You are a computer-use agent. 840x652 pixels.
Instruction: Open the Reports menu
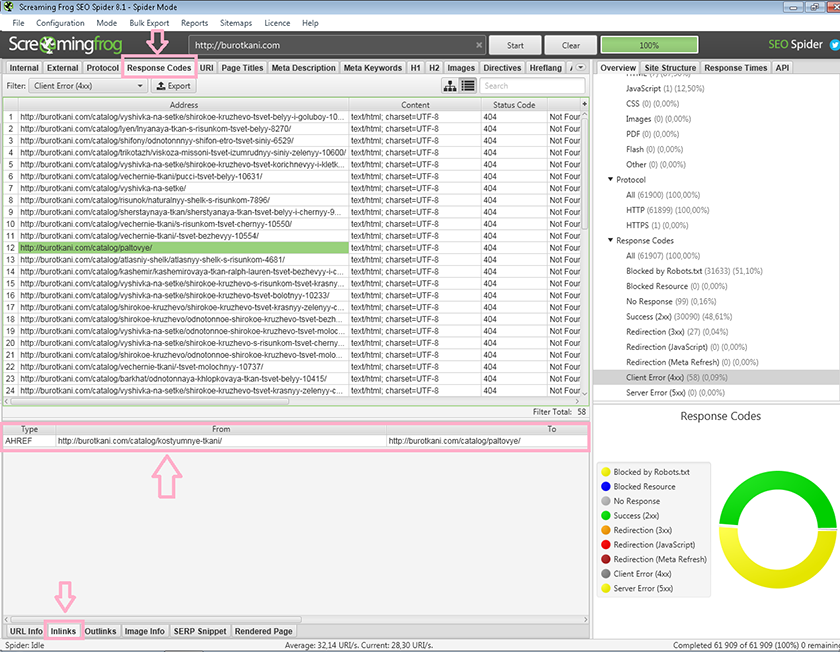tap(194, 23)
